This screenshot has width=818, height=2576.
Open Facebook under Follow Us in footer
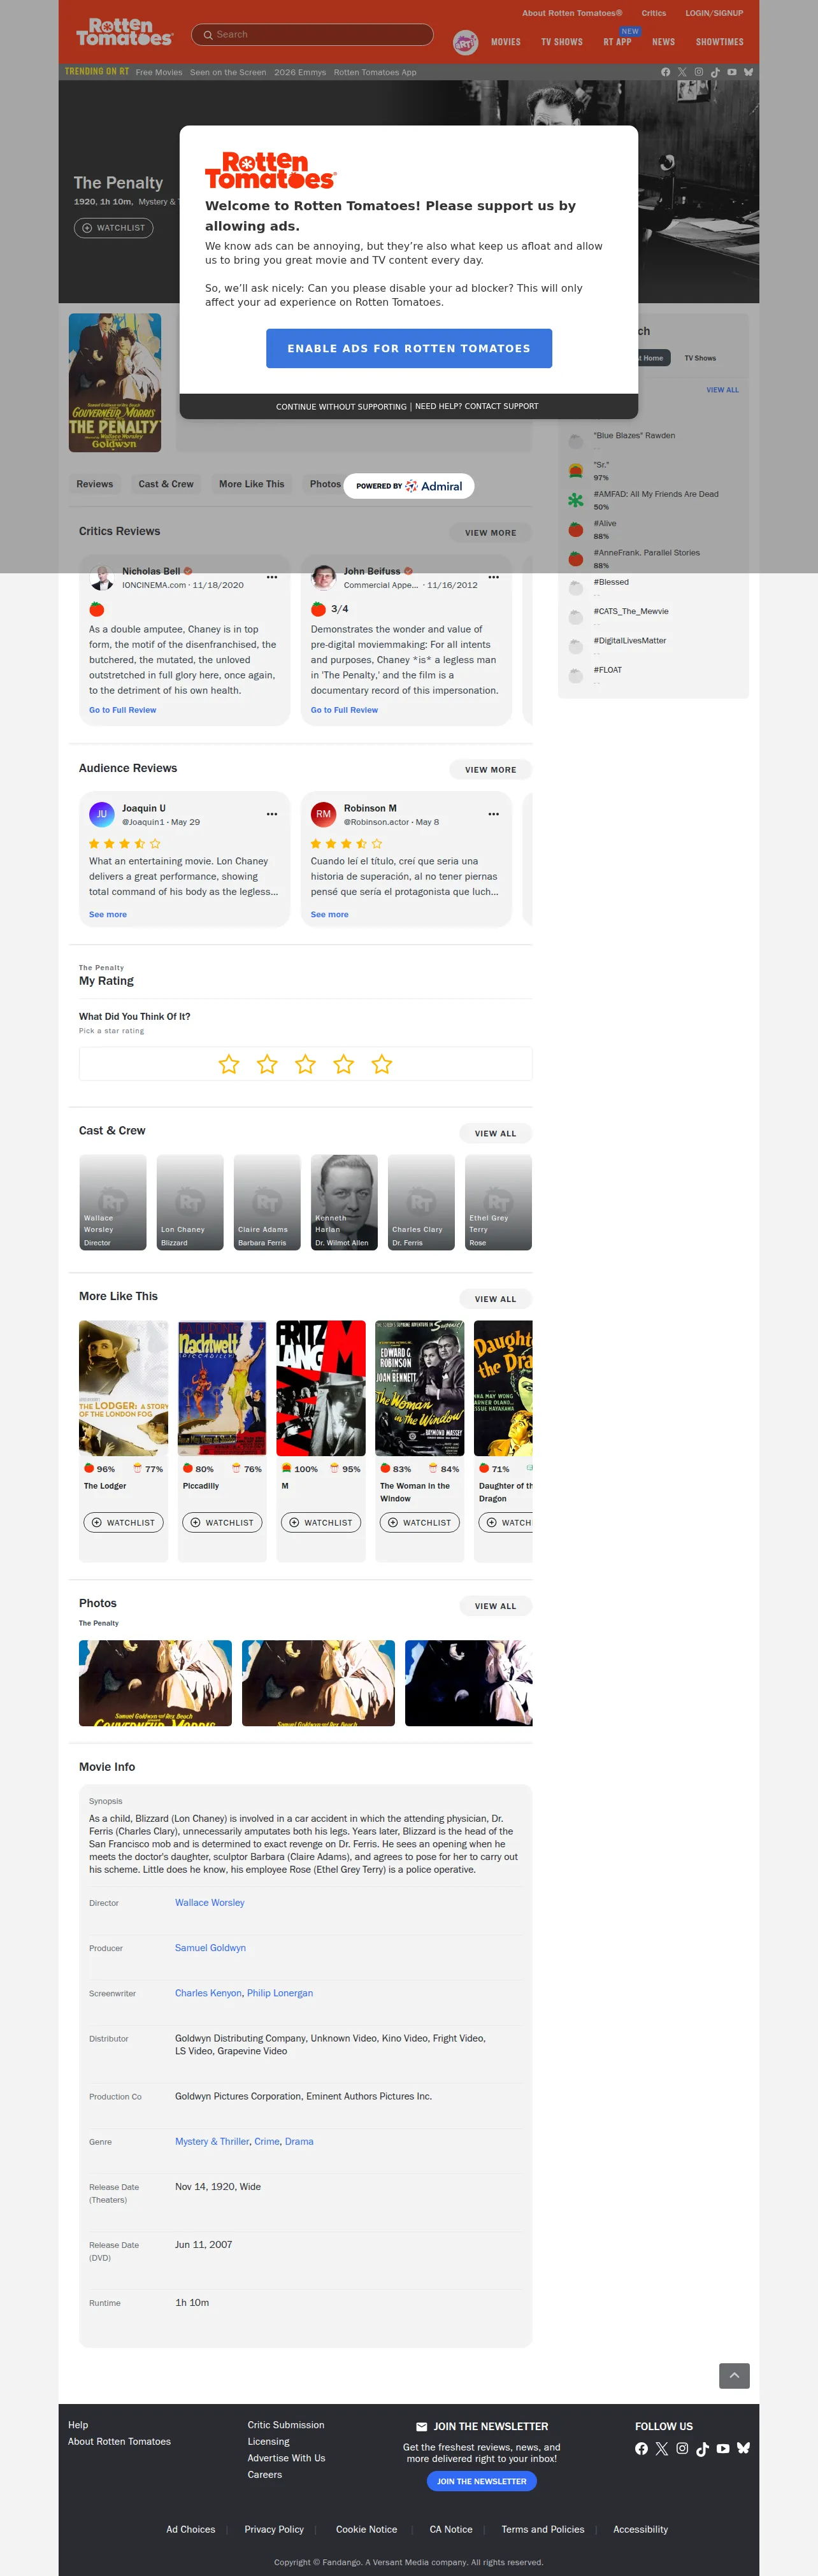coord(641,2448)
